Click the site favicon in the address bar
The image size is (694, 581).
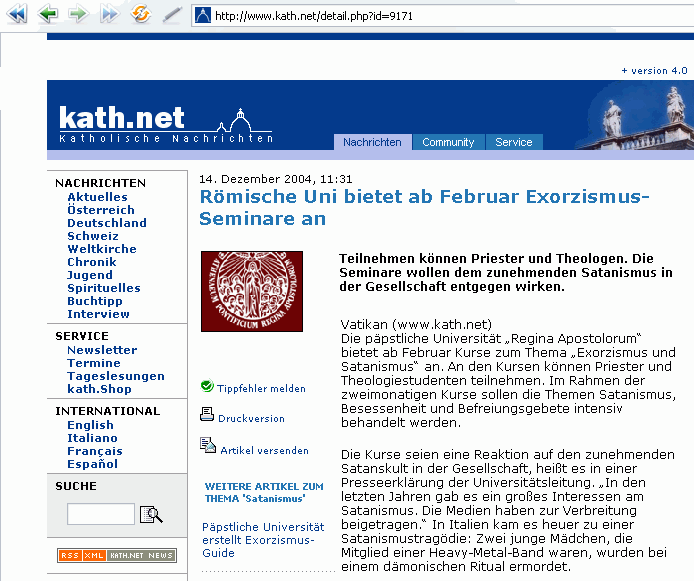click(203, 15)
